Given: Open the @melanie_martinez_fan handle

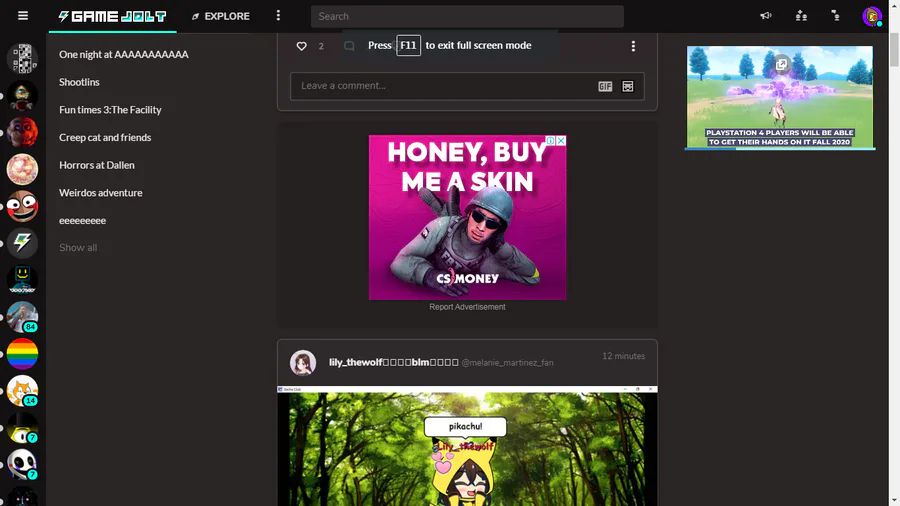Looking at the screenshot, I should coord(507,363).
